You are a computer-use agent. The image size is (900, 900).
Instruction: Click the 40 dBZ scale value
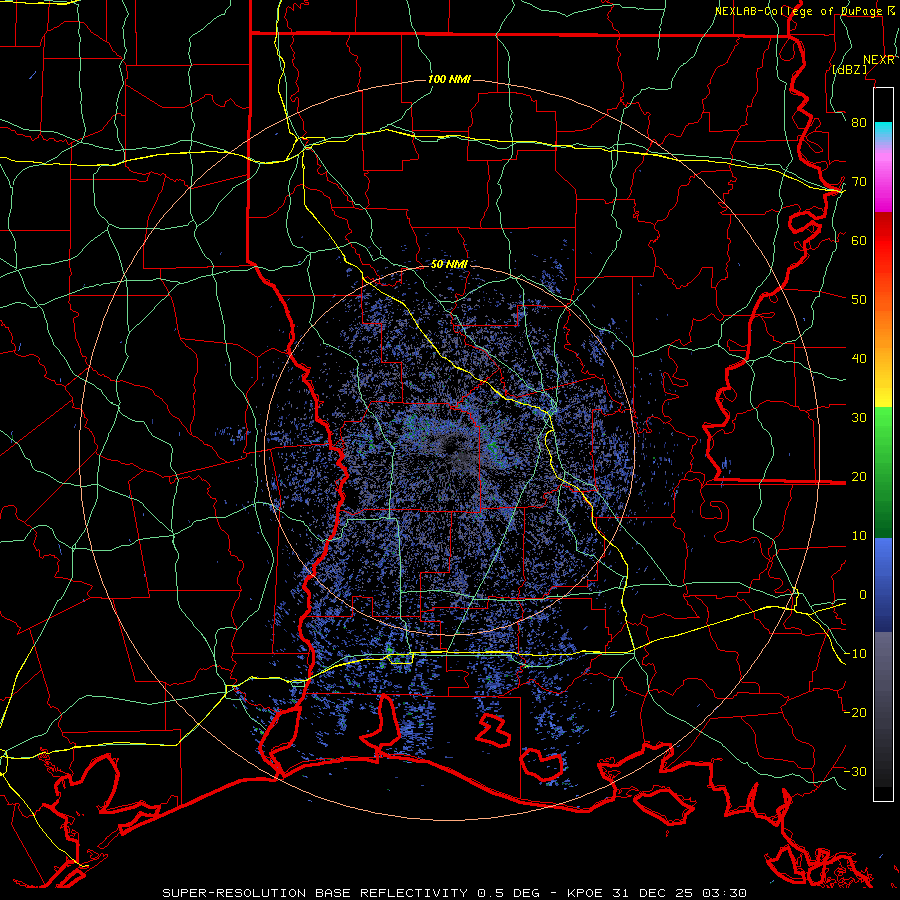click(859, 359)
